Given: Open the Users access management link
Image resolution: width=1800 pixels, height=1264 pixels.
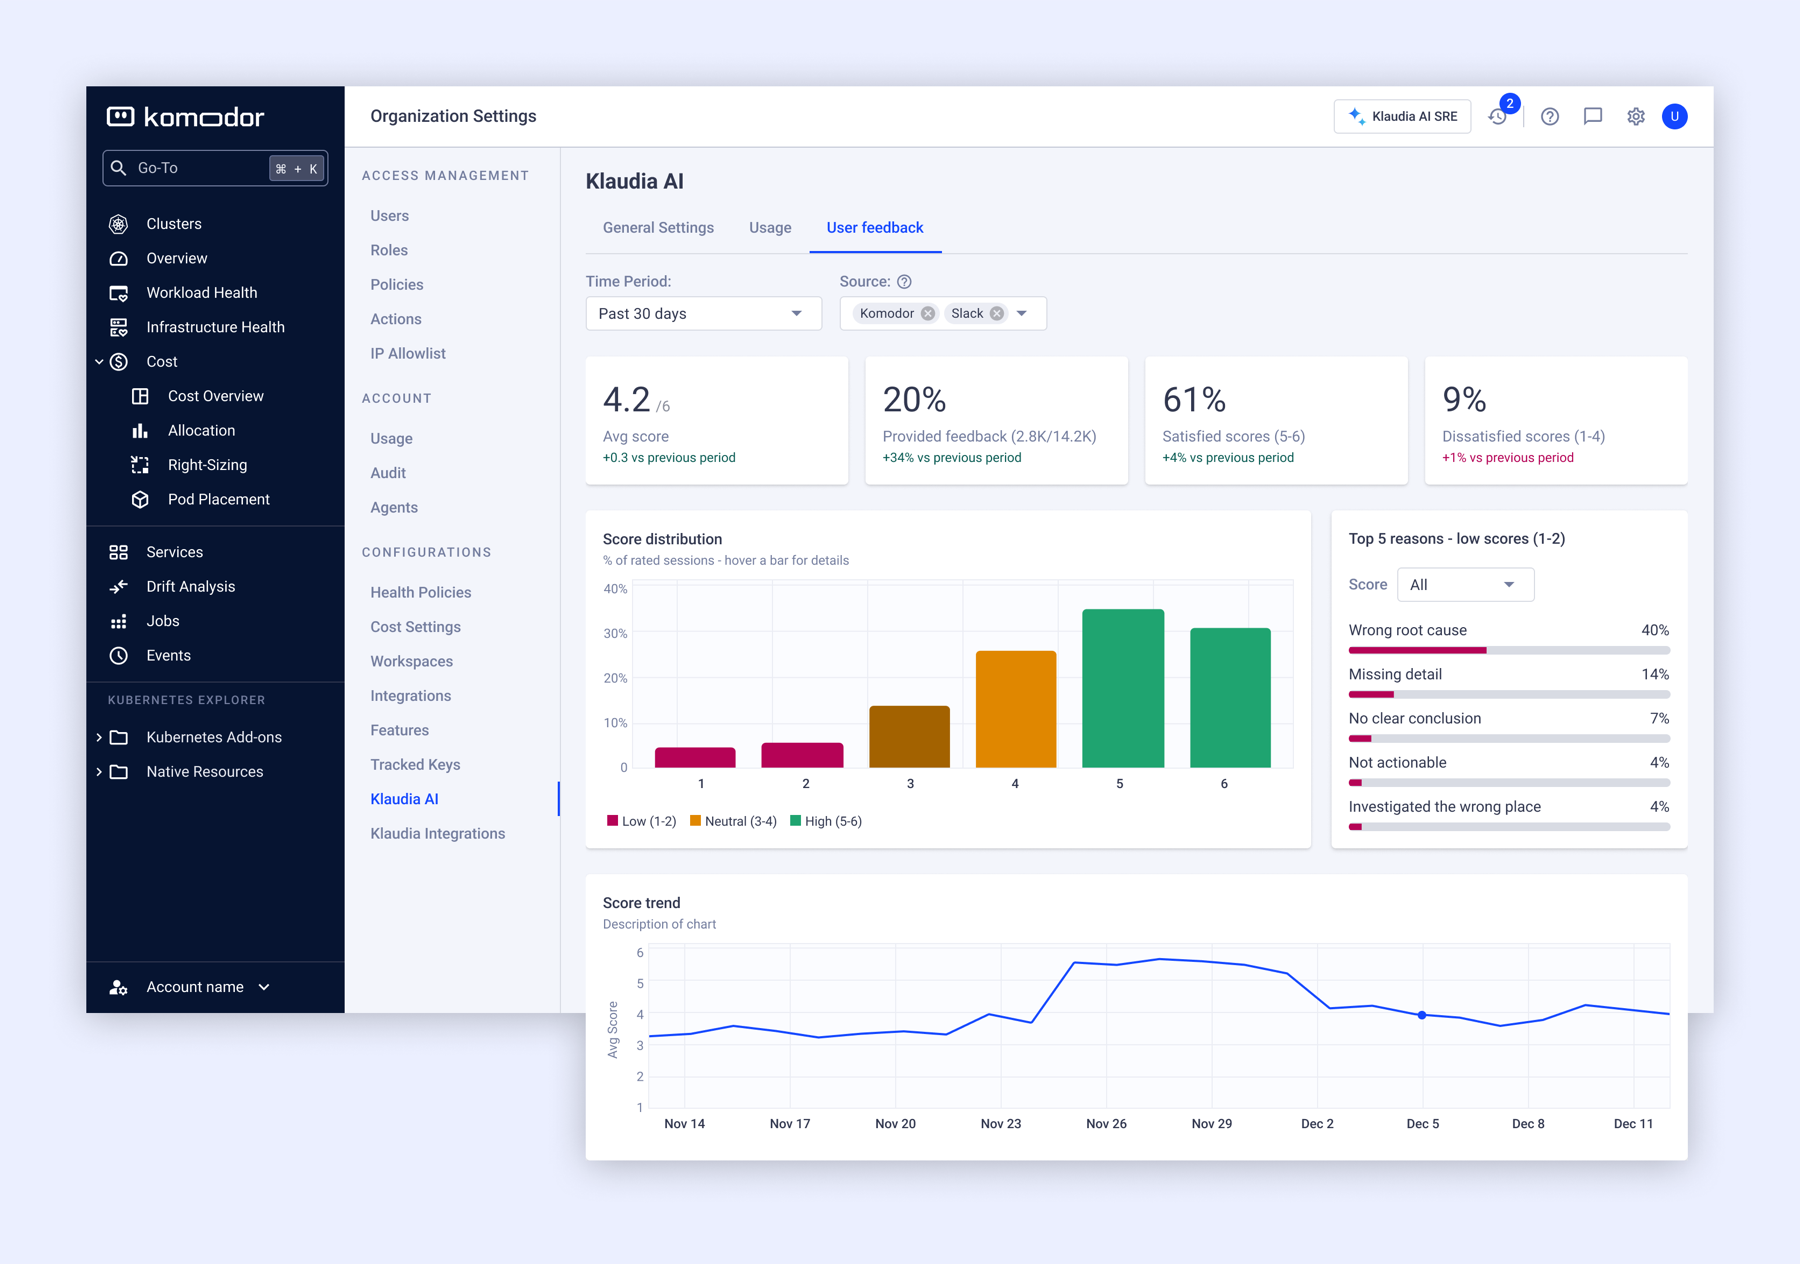Looking at the screenshot, I should click(x=389, y=216).
